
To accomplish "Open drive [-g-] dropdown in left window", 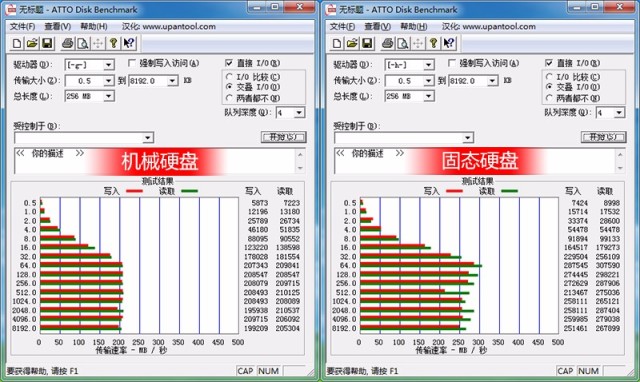I will pos(108,65).
